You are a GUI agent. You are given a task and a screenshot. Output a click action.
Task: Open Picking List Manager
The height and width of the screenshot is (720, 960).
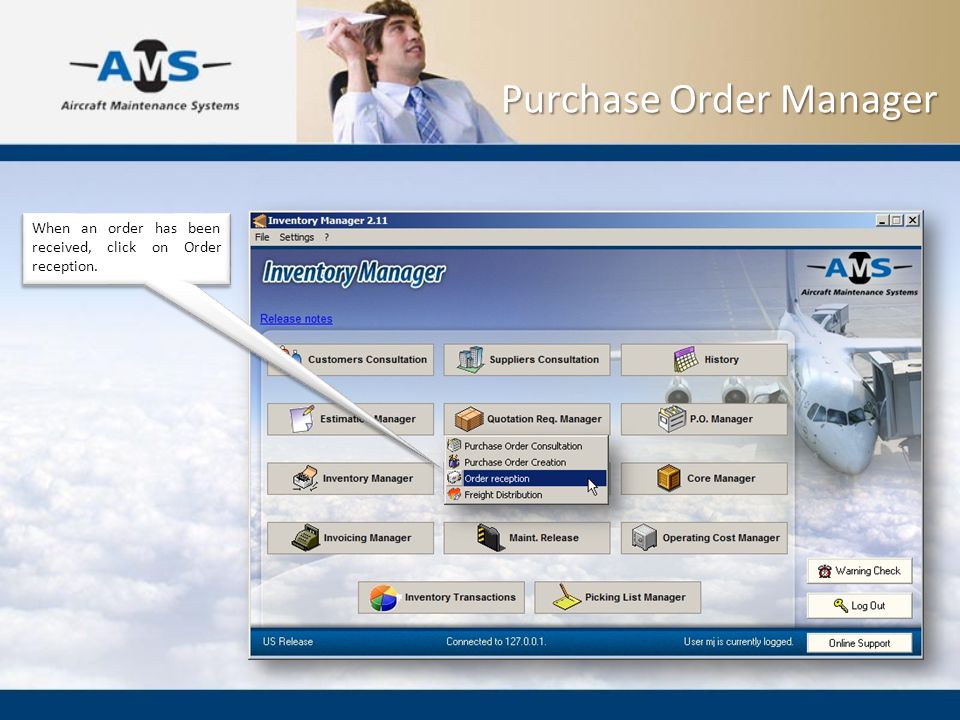(x=618, y=597)
